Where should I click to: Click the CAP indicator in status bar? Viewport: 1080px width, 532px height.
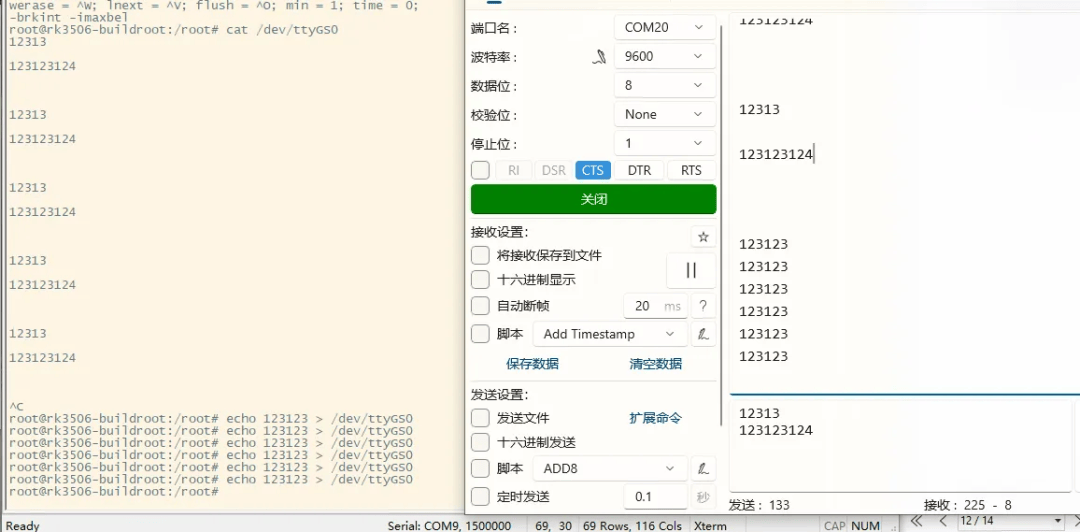835,526
